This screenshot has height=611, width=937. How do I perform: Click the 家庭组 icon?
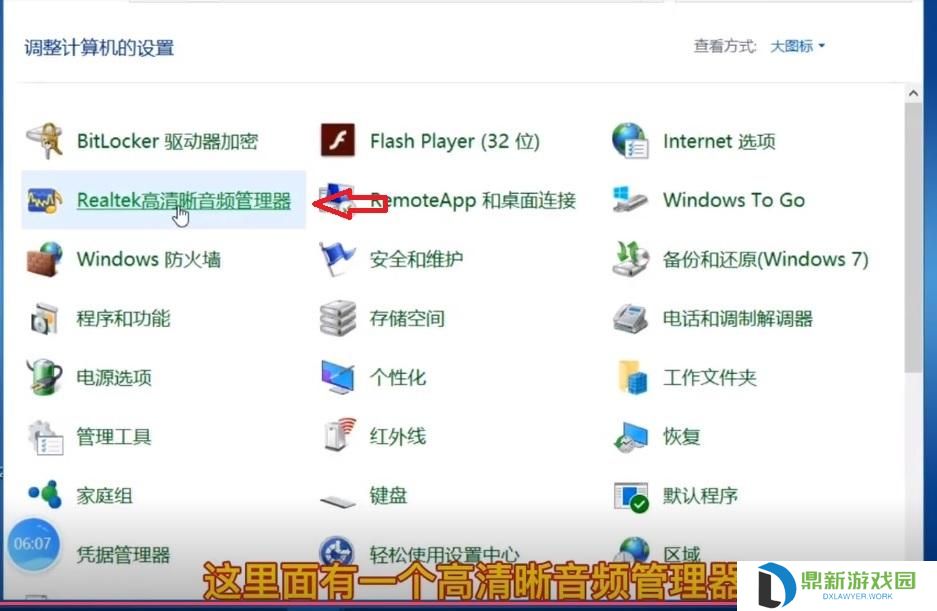click(x=45, y=494)
